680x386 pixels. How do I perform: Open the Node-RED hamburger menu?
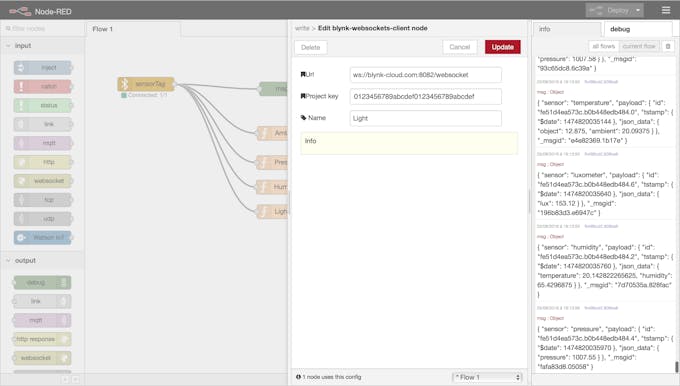point(666,10)
